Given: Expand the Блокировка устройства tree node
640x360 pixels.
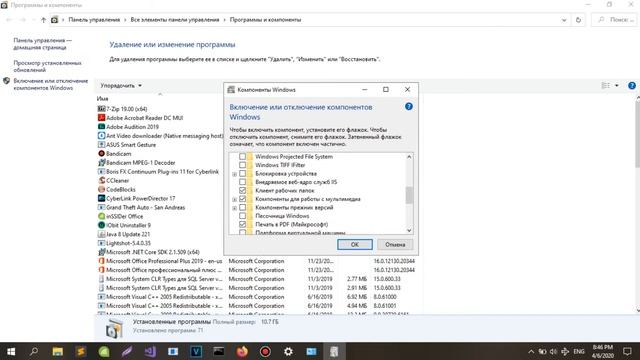Looking at the screenshot, I should (x=235, y=174).
